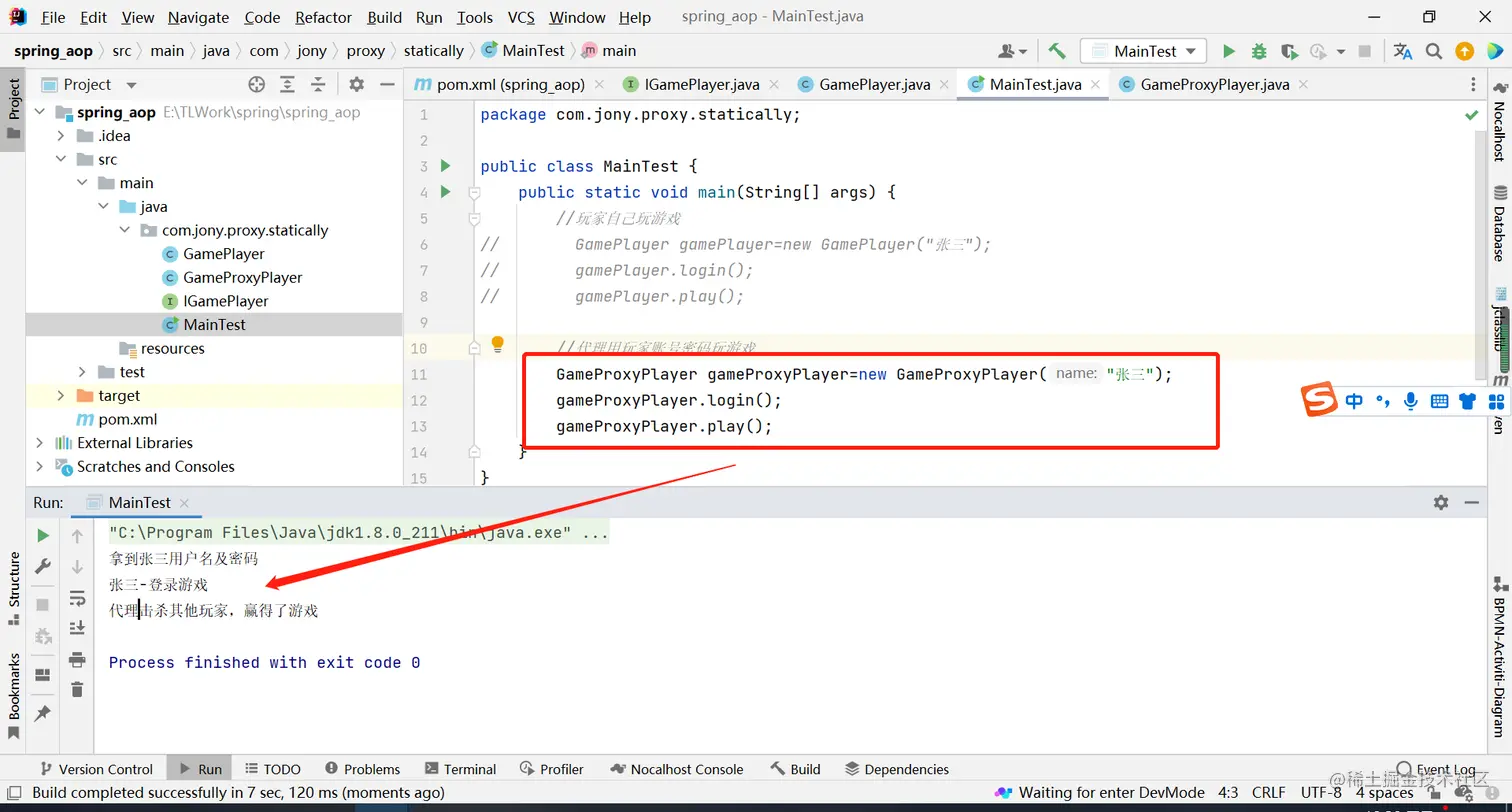
Task: Open Search Everywhere magnifier icon
Action: 1434,51
